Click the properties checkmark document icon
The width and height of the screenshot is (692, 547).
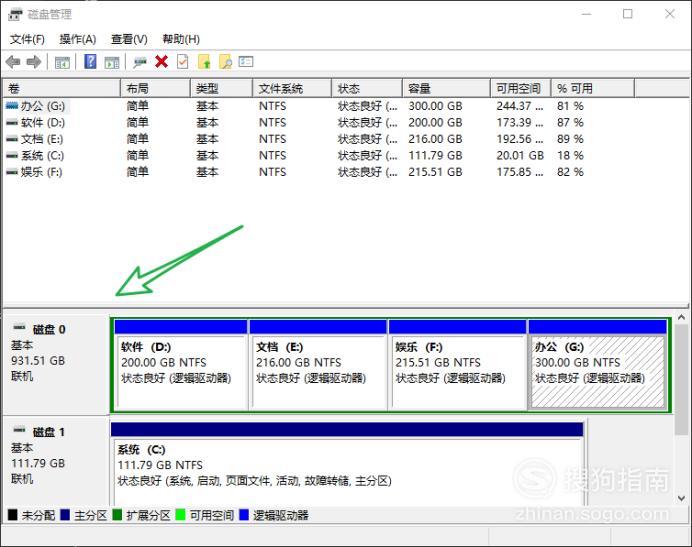(x=183, y=62)
